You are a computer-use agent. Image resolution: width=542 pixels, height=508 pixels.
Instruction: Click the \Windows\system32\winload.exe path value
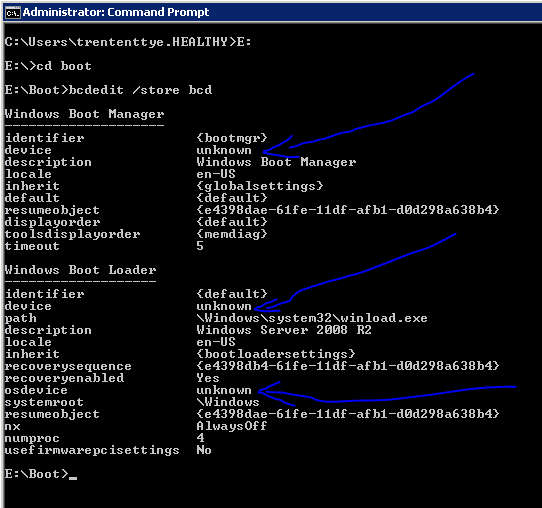(x=312, y=318)
